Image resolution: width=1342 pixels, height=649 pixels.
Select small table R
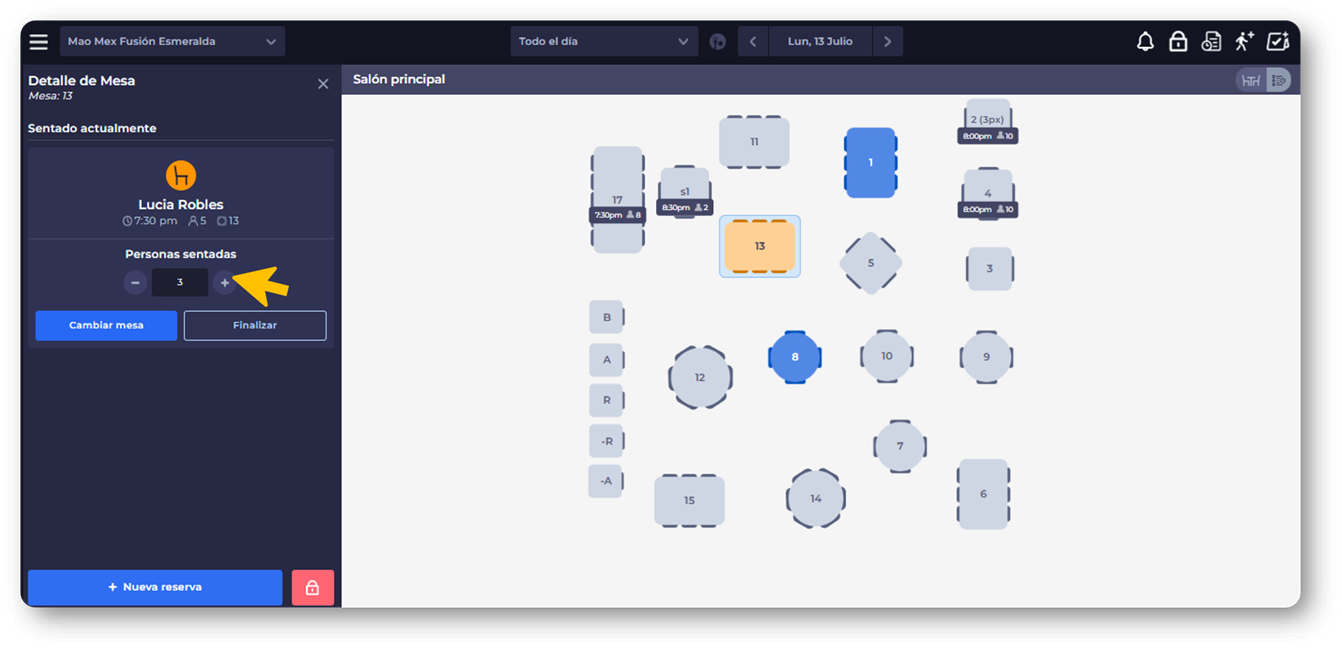[x=607, y=400]
